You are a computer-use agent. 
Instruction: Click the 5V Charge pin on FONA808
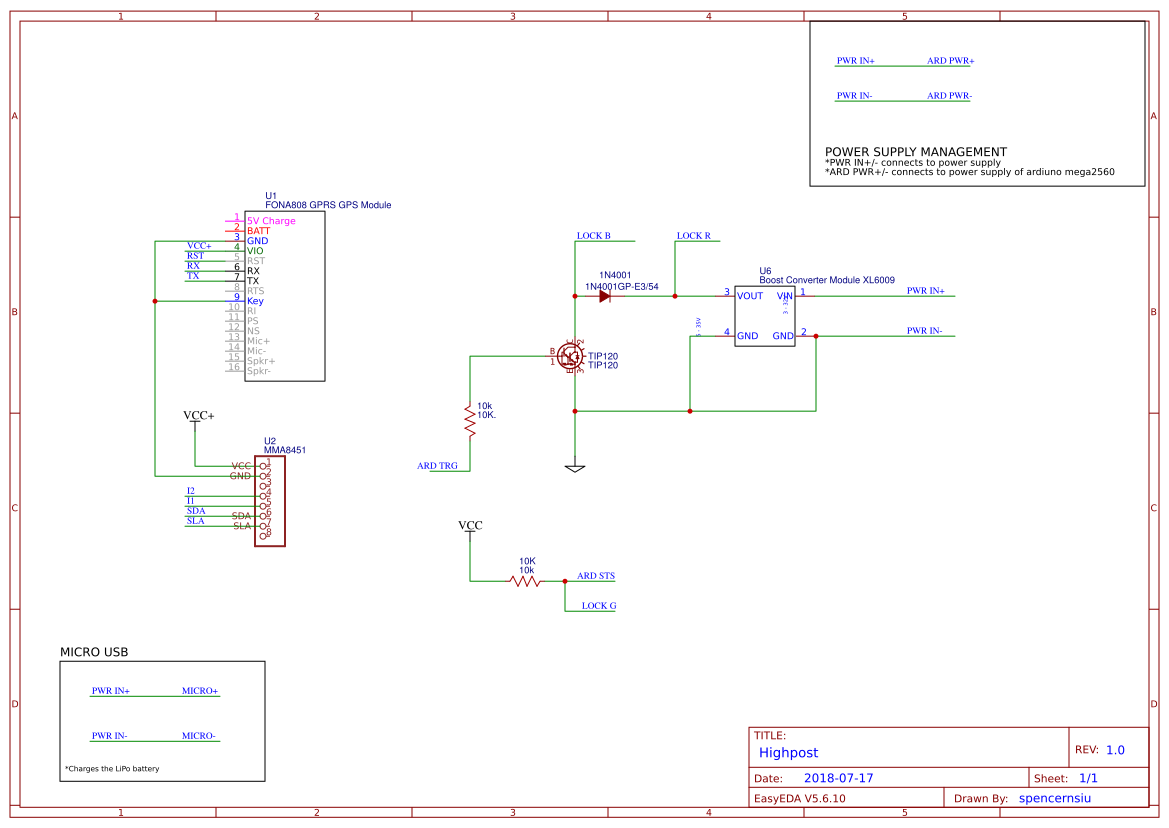270,221
